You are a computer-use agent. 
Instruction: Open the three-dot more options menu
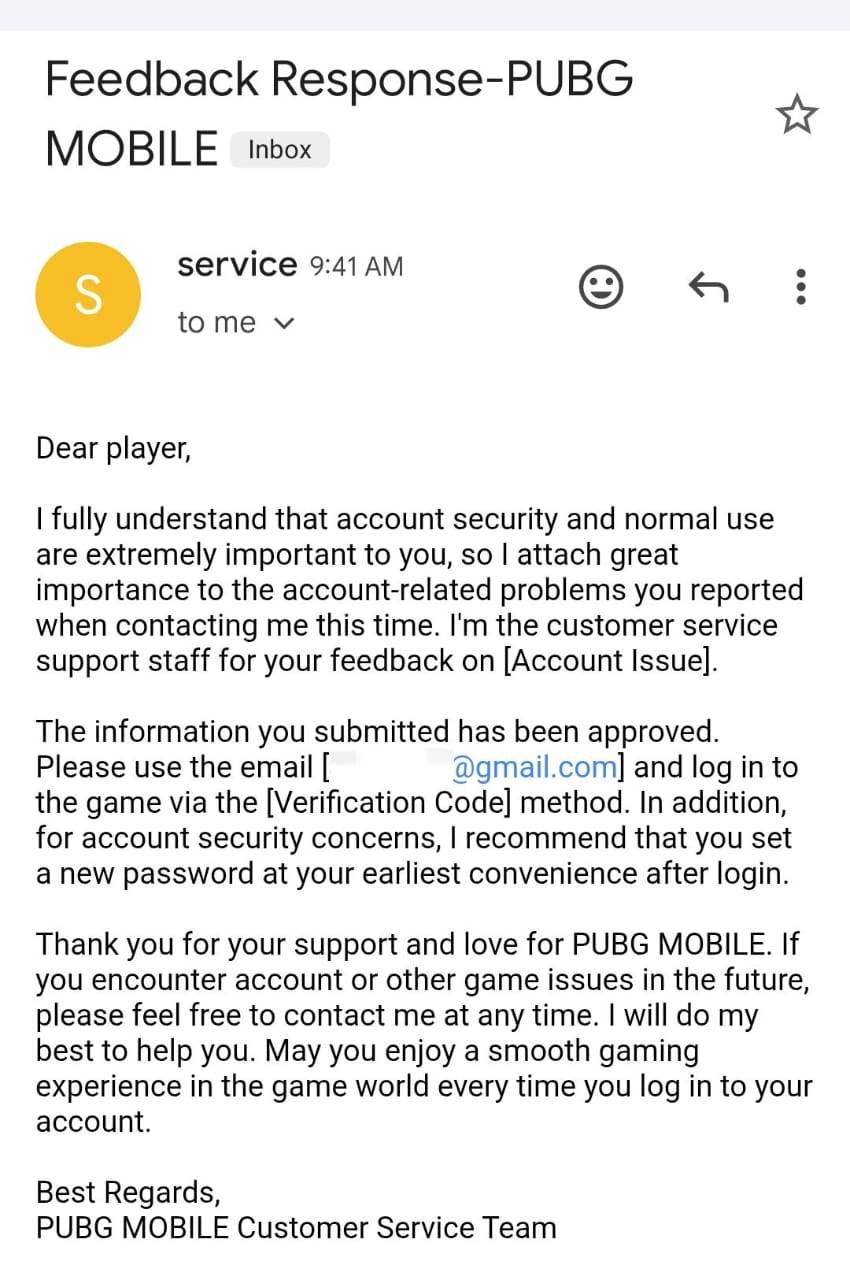click(800, 288)
